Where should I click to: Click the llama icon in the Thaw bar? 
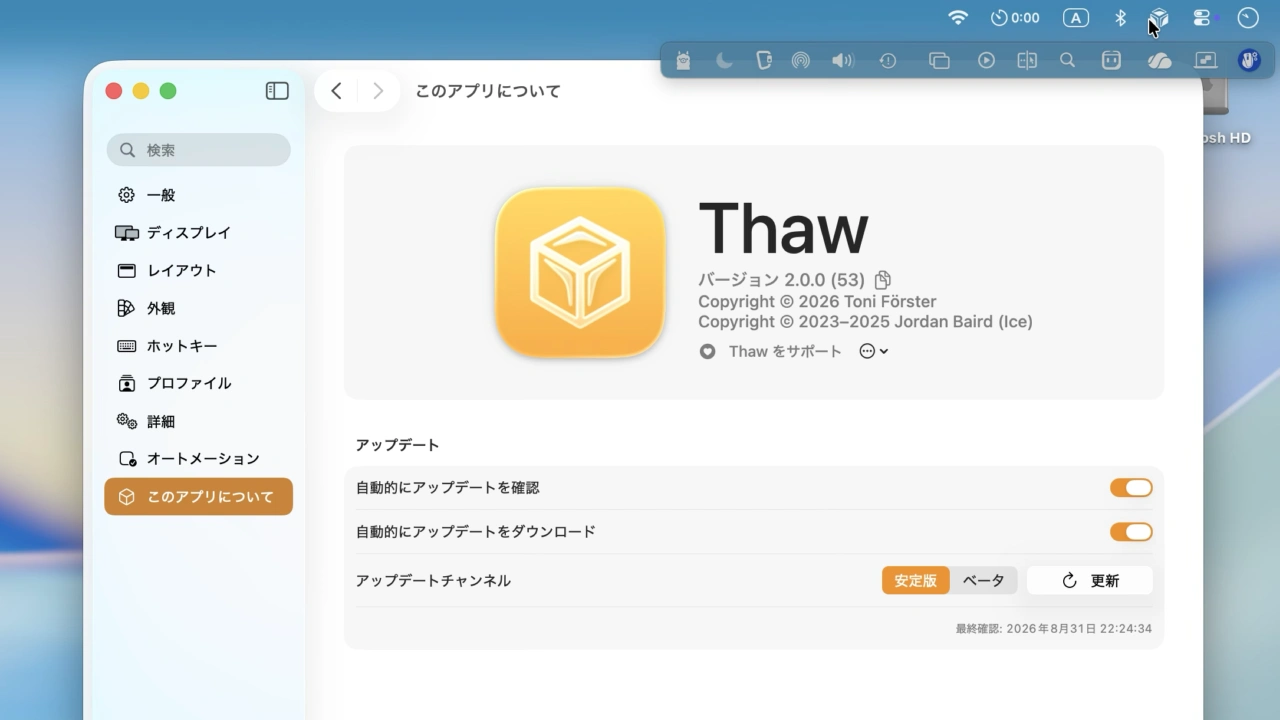pos(683,60)
